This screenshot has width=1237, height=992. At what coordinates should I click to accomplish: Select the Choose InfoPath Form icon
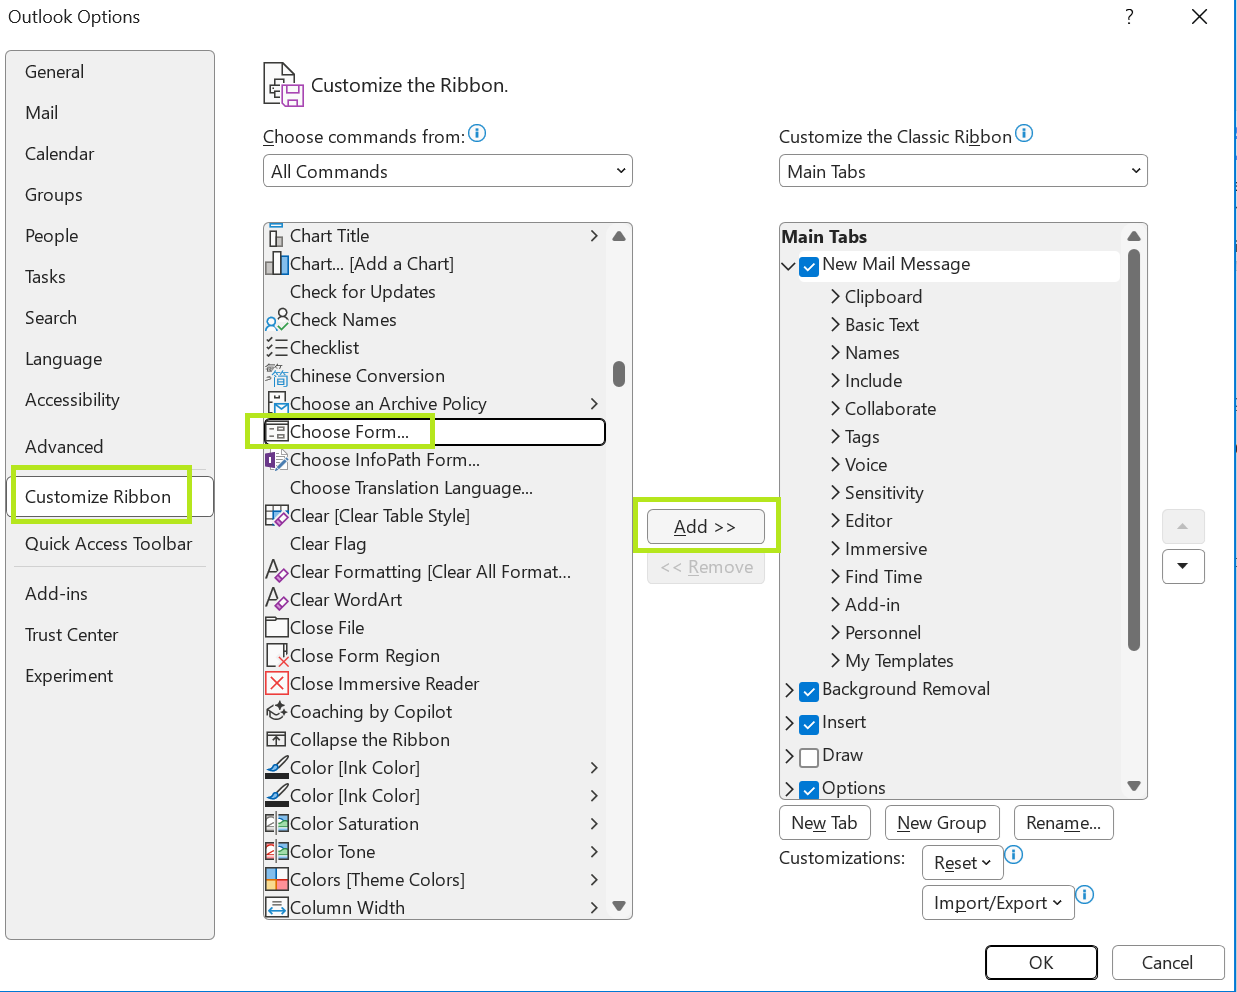point(277,460)
